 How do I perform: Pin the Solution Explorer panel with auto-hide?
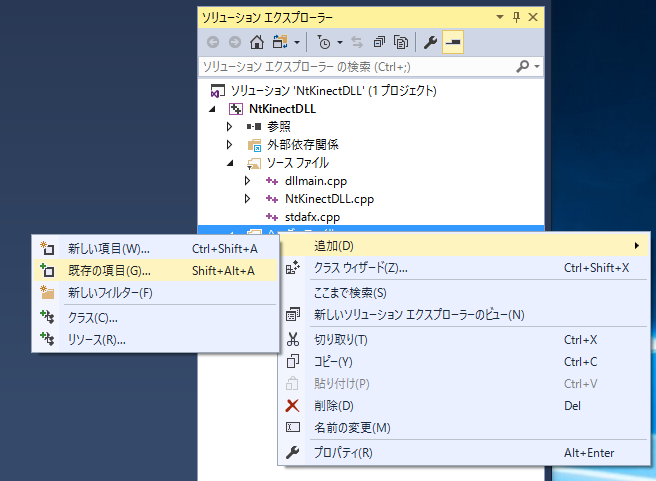coord(516,17)
